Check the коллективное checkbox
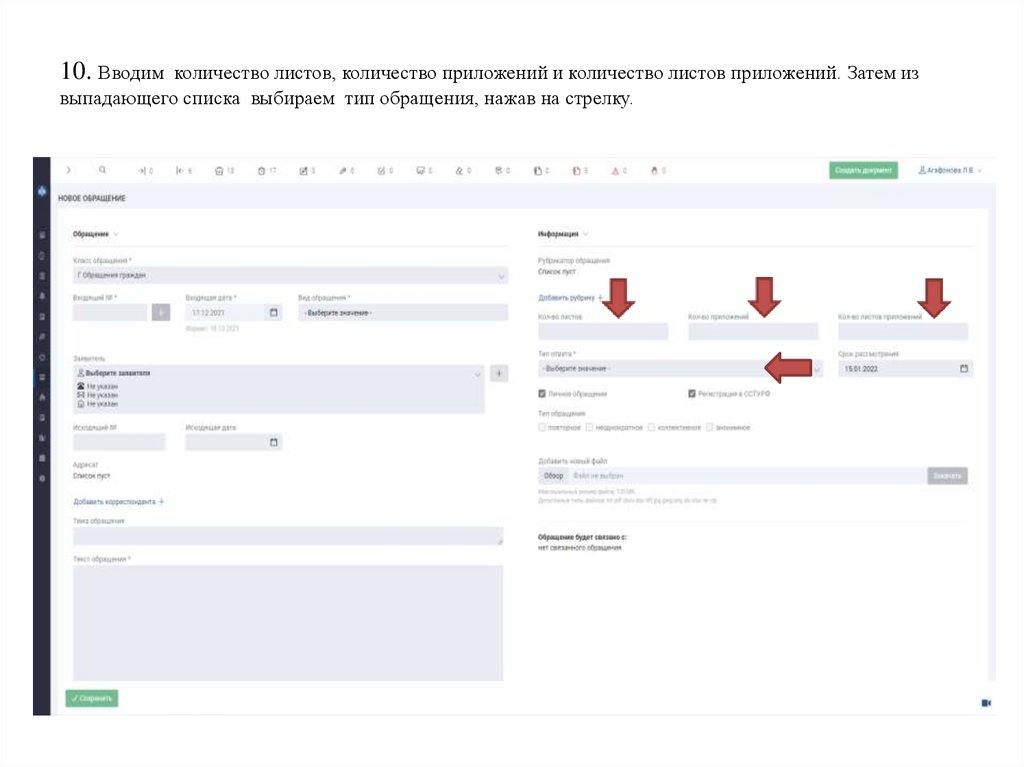This screenshot has height=767, width=1024. 651,428
